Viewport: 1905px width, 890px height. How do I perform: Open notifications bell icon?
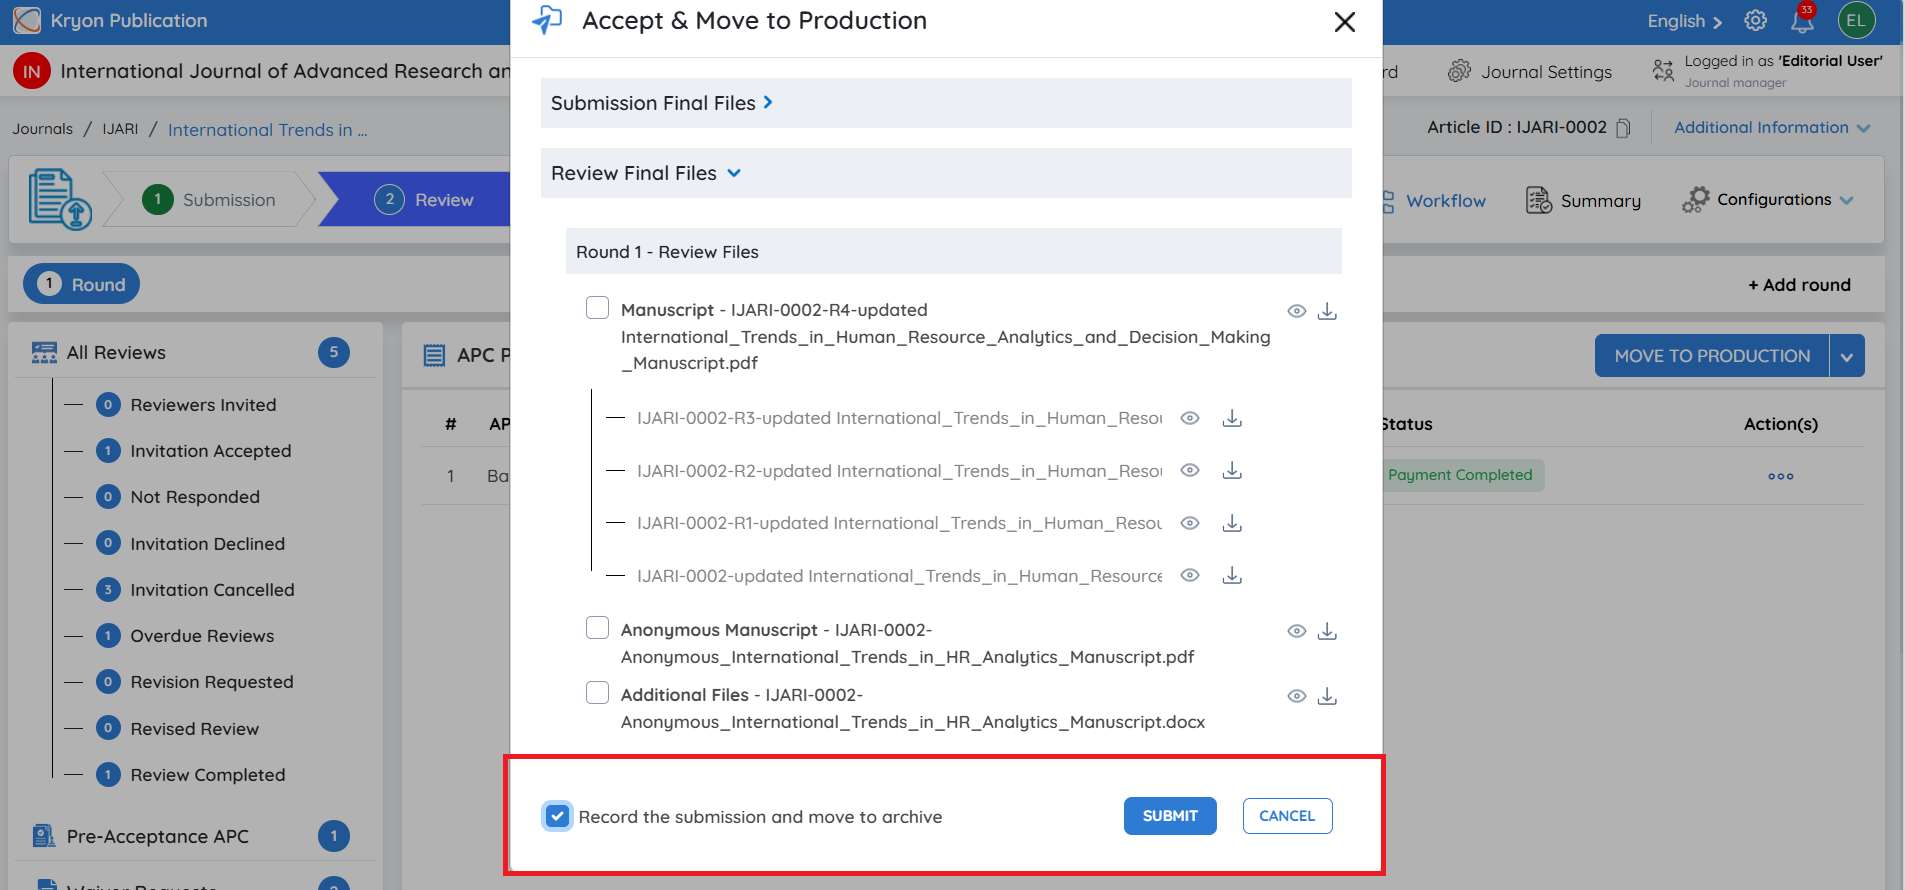point(1802,20)
